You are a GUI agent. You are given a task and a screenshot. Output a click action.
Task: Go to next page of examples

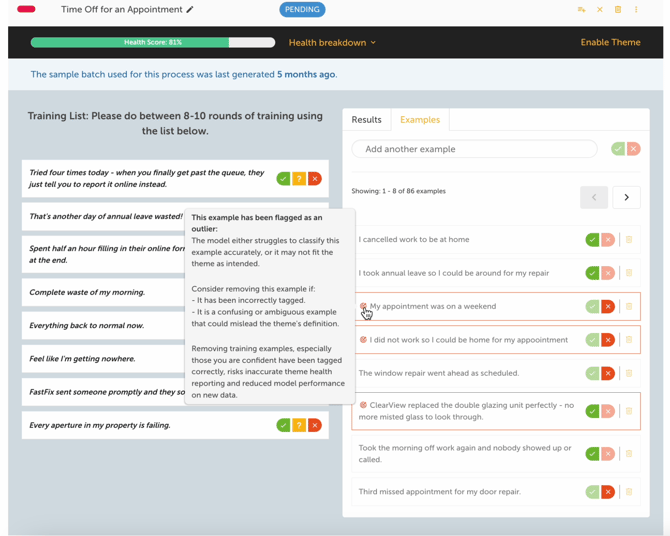coord(627,197)
